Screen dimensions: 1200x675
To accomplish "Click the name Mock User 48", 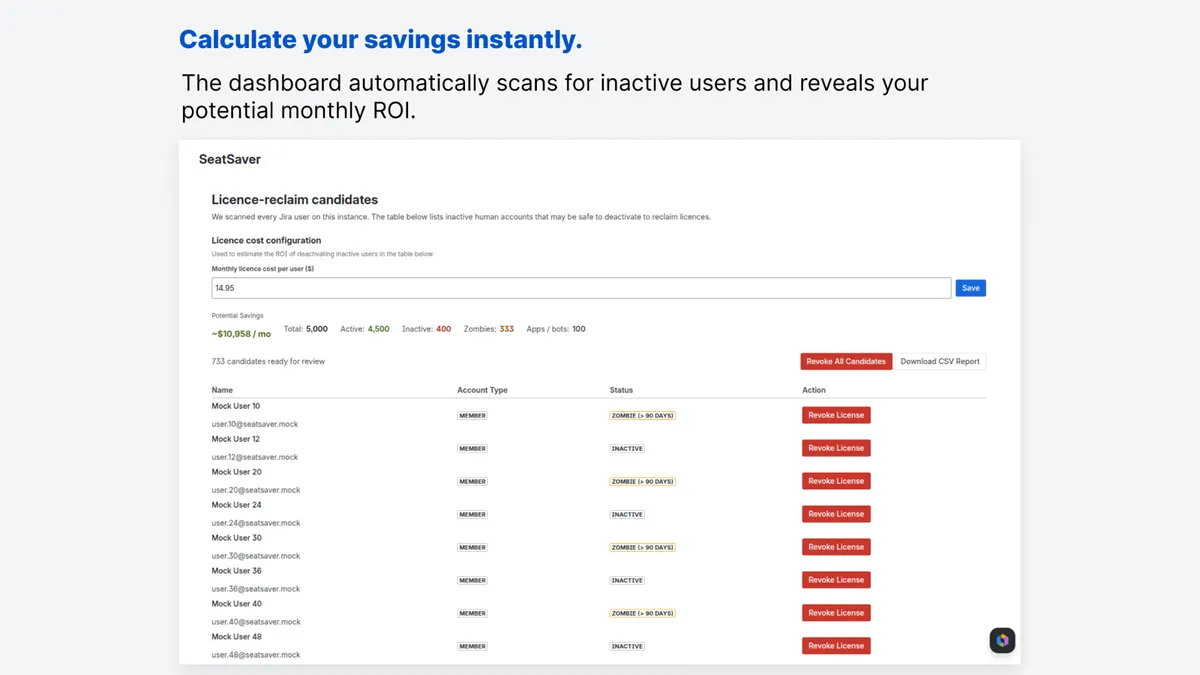I will pos(237,637).
